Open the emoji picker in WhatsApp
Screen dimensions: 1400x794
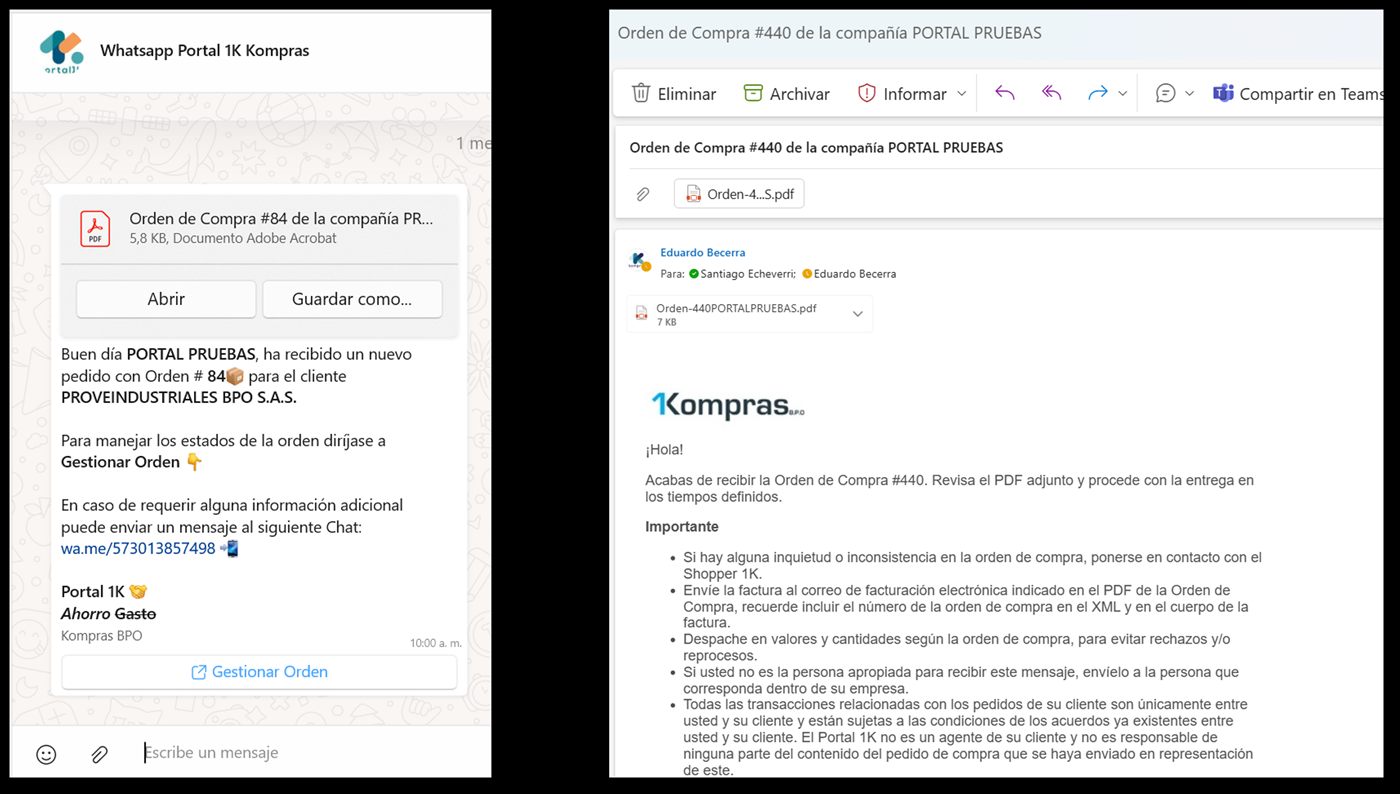point(46,754)
